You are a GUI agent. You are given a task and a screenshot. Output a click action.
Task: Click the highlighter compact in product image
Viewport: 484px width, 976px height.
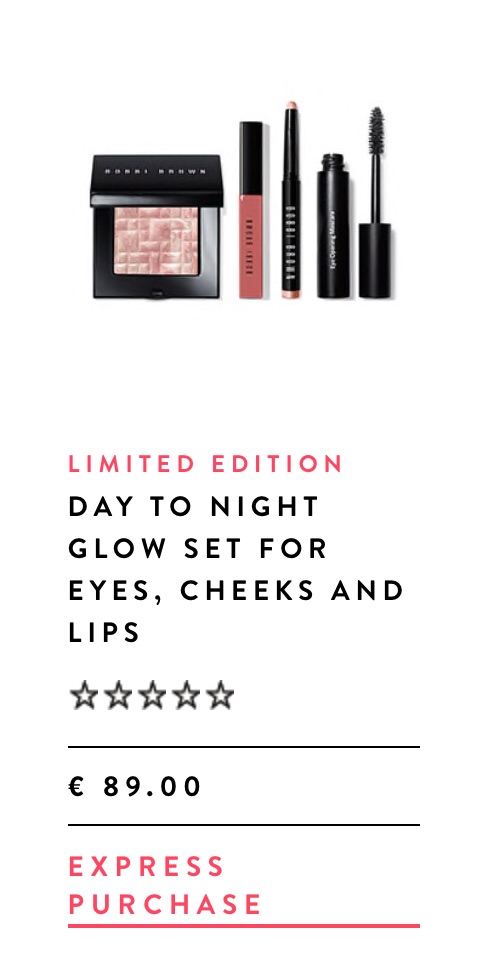(x=156, y=227)
